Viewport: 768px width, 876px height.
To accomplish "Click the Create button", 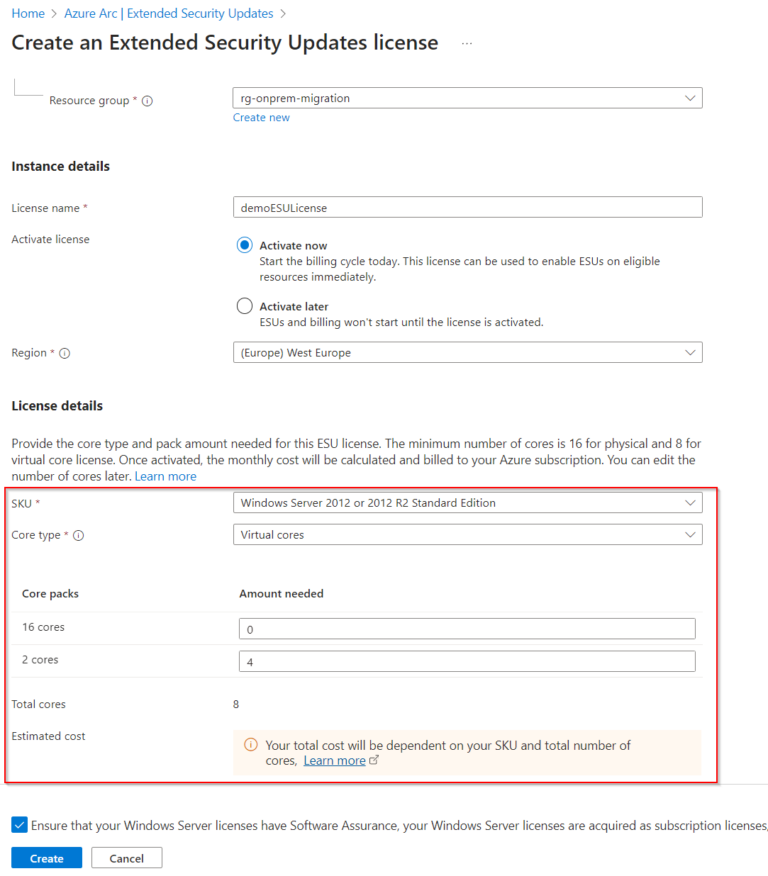I will point(46,858).
